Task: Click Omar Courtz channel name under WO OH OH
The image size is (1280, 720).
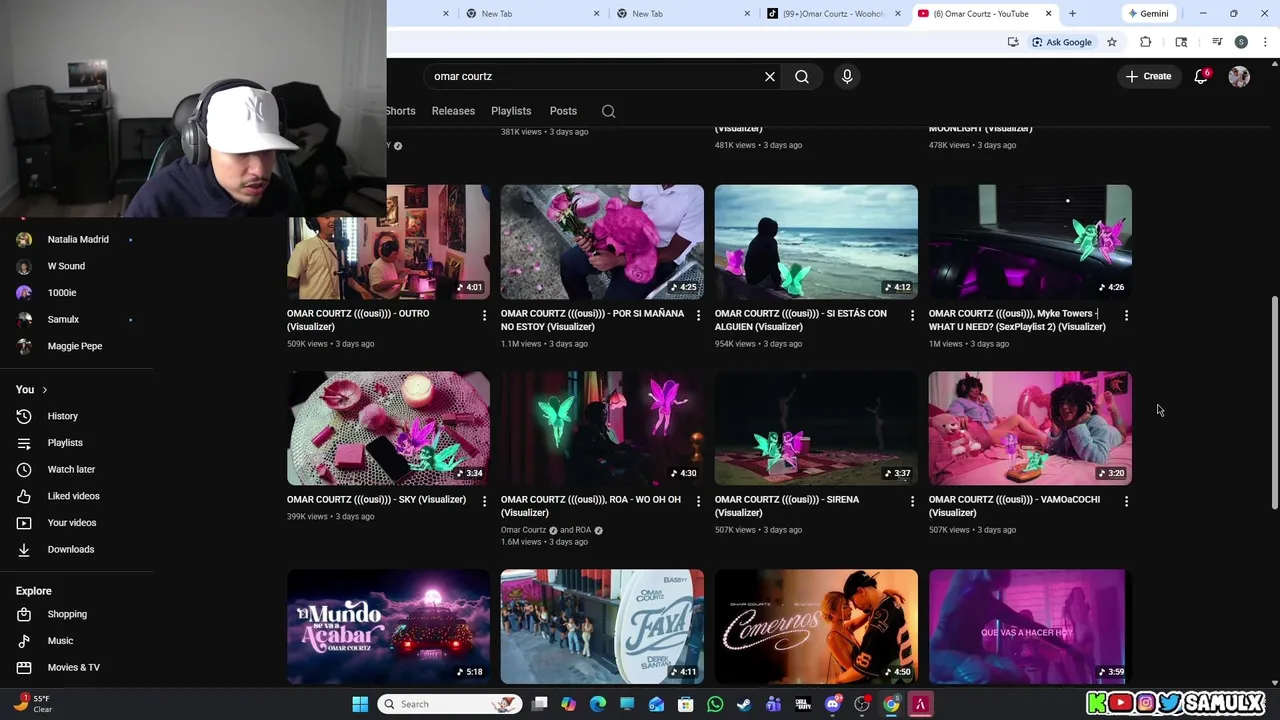Action: coord(523,530)
